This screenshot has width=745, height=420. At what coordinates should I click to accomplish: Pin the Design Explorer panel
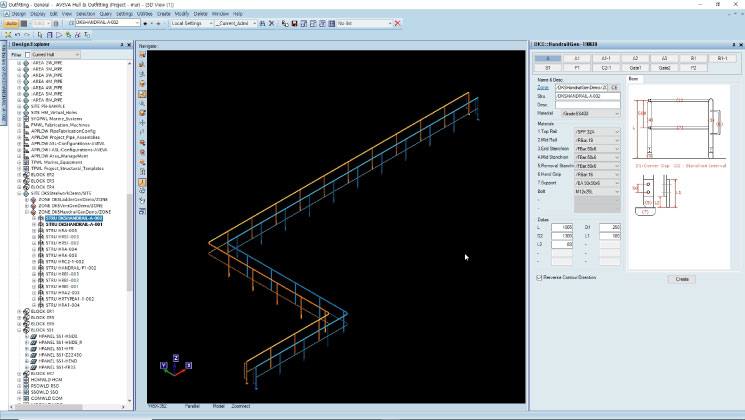(x=122, y=45)
